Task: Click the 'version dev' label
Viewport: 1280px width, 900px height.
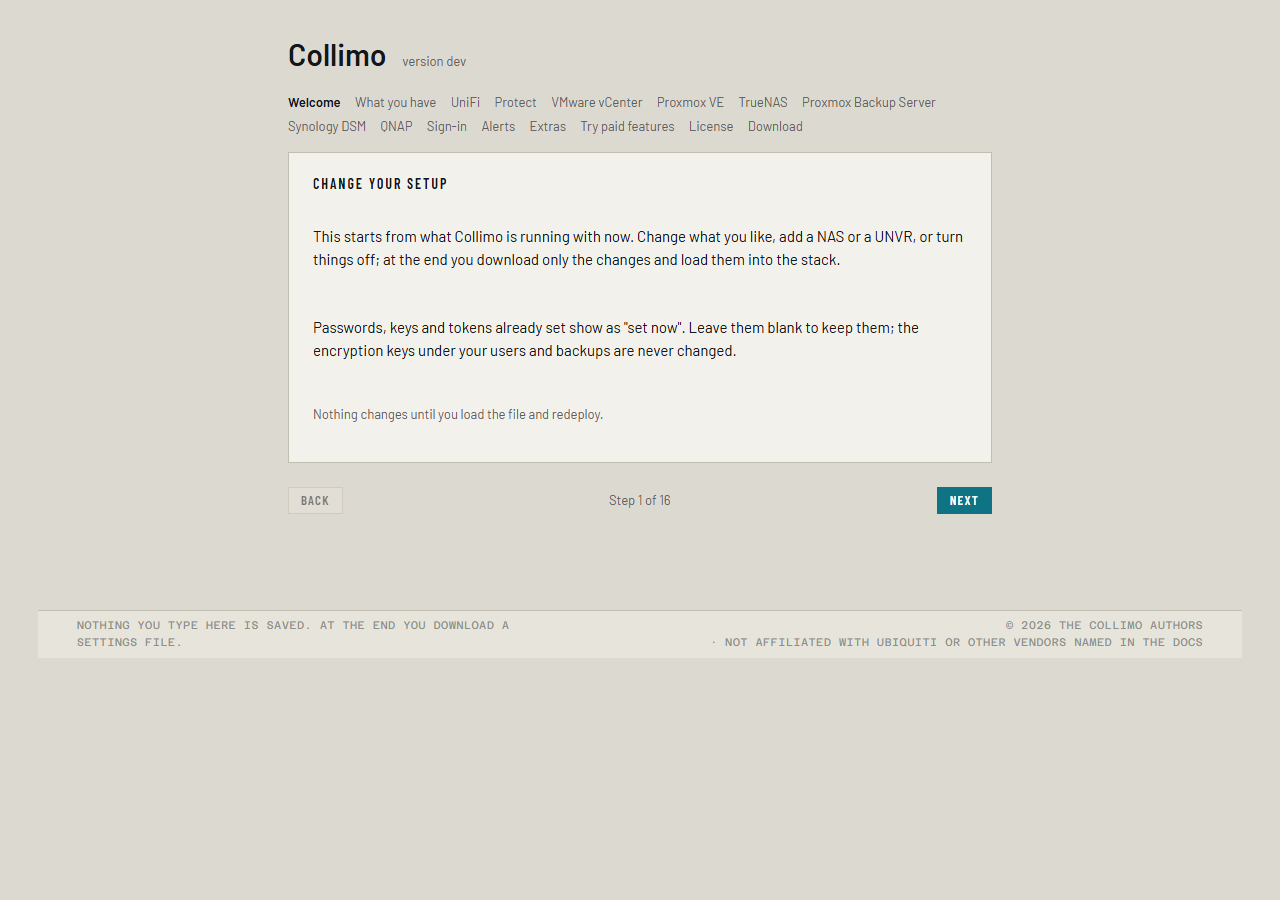Action: (x=434, y=61)
